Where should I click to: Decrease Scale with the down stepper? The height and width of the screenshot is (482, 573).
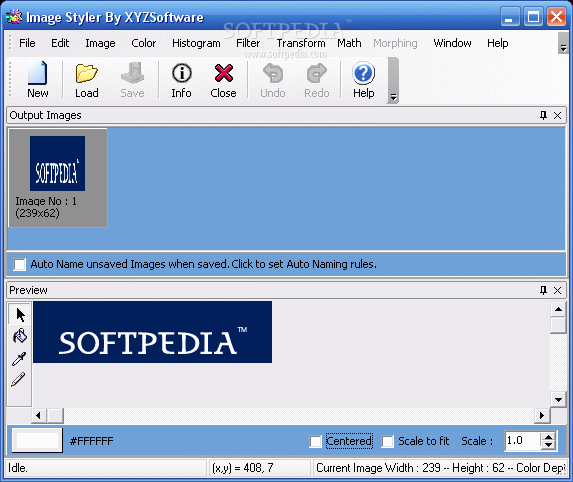(x=548, y=445)
